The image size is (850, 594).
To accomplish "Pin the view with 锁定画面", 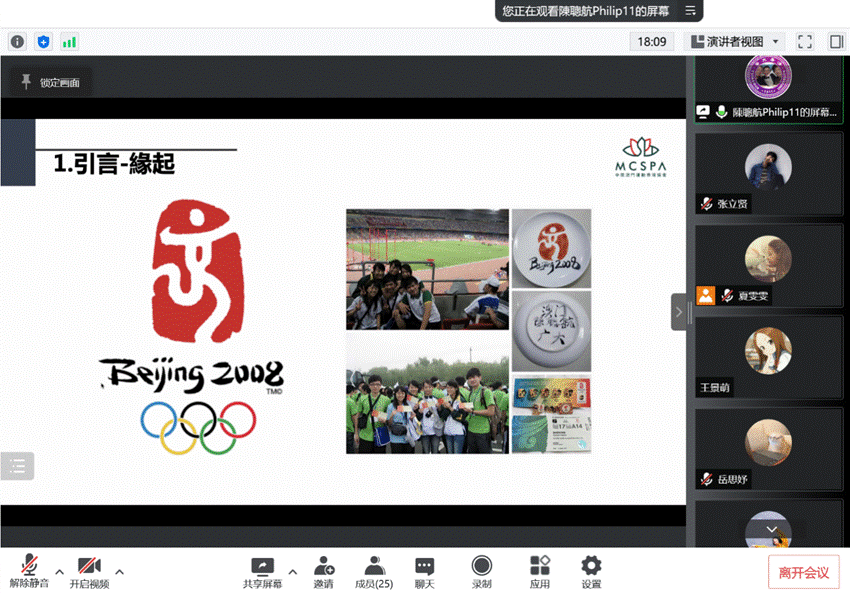I will point(50,82).
